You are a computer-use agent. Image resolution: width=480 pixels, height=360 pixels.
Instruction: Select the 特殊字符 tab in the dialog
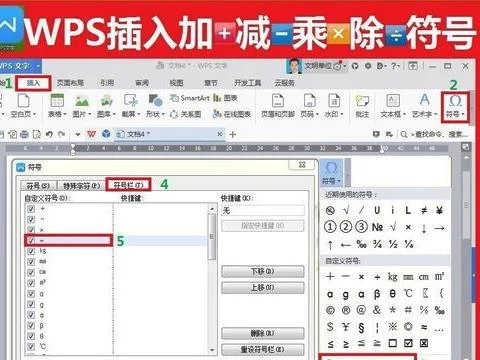click(82, 185)
